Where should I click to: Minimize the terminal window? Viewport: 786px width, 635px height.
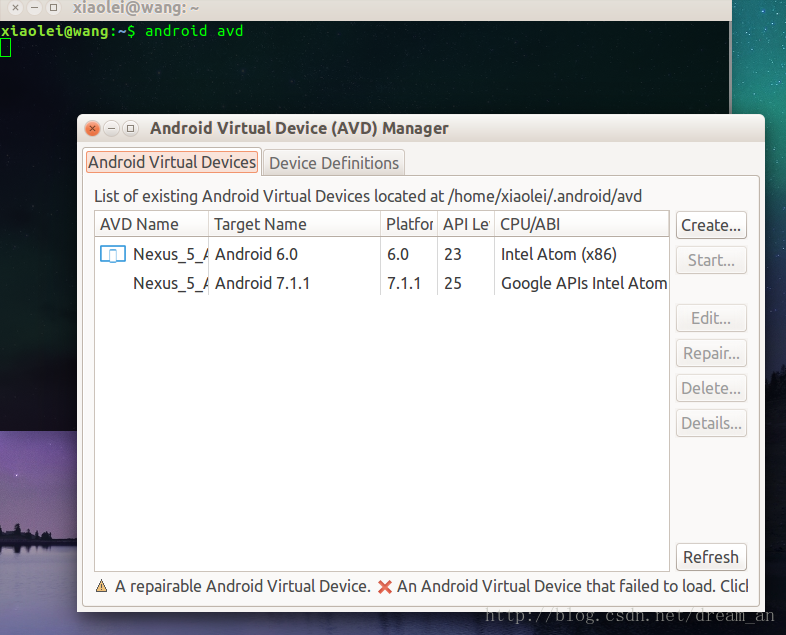pos(34,8)
